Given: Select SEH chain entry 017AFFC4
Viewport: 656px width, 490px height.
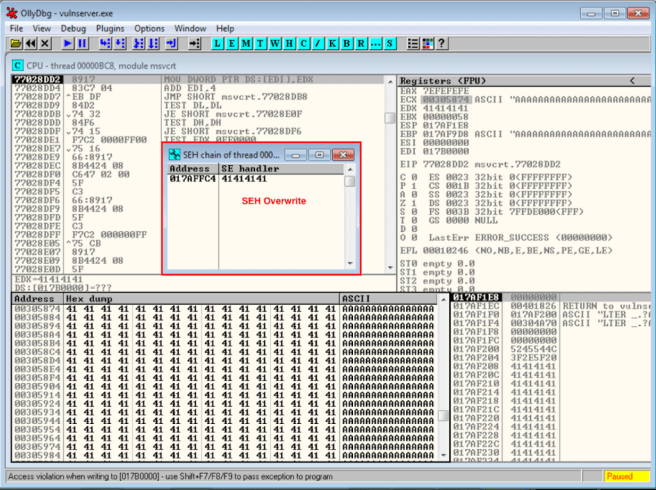Looking at the screenshot, I should pyautogui.click(x=192, y=179).
